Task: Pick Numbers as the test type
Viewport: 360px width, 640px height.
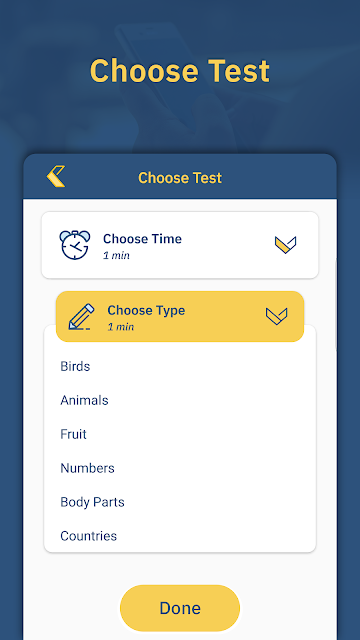Action: [87, 468]
